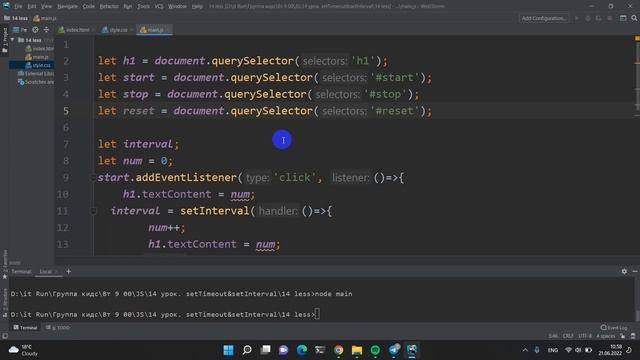This screenshot has width=640, height=360.
Task: Toggle the Favorites side tab with star
Action: 4,263
